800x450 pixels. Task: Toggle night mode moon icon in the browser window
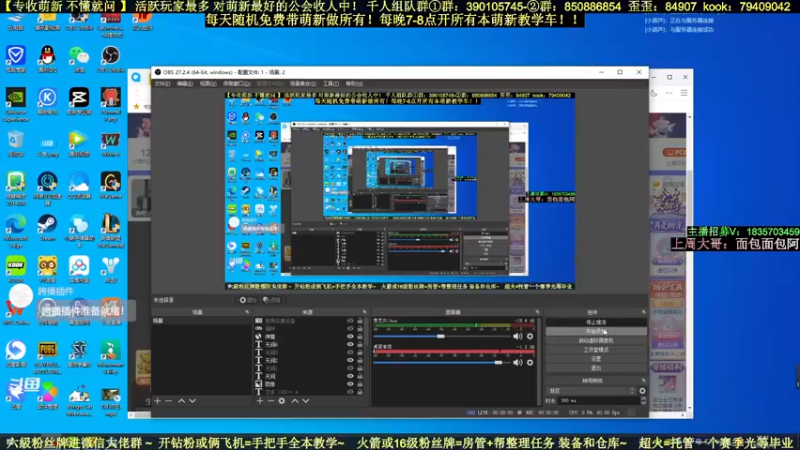click(654, 93)
